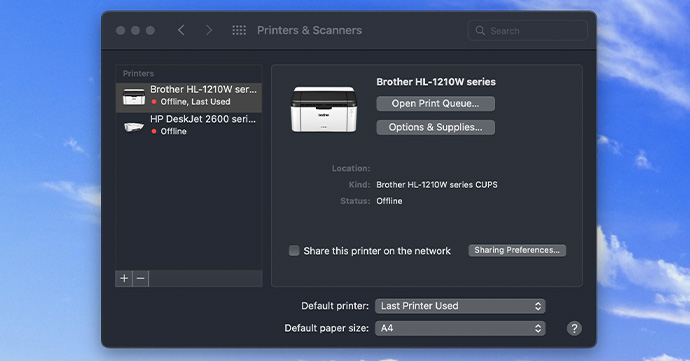
Task: Go back with the left chevron
Action: [181, 30]
